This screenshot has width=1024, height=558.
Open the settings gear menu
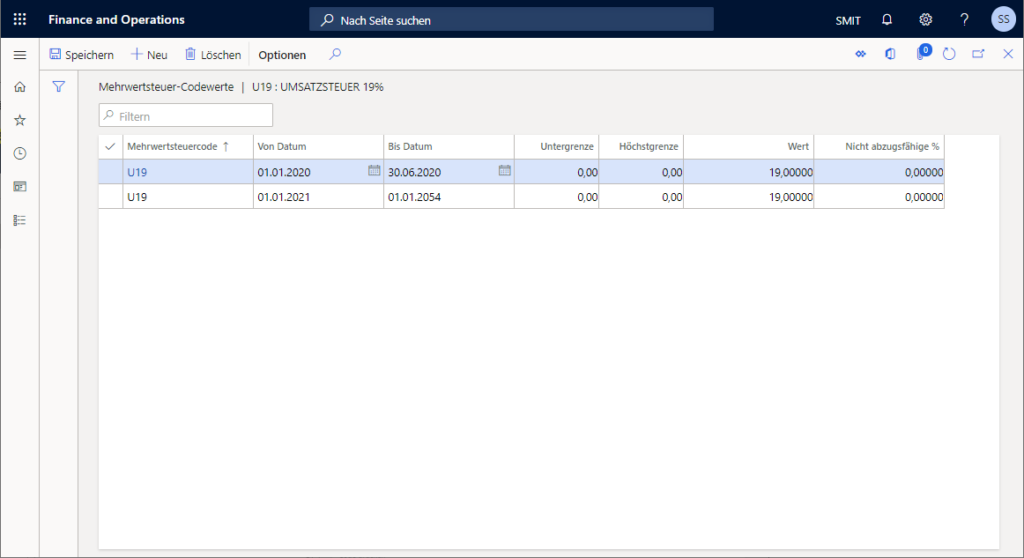925,20
